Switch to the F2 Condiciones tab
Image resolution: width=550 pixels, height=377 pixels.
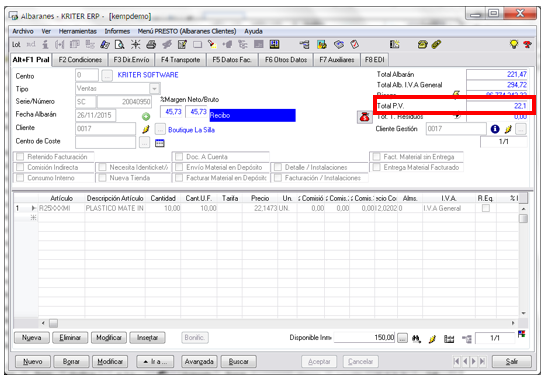[x=80, y=60]
